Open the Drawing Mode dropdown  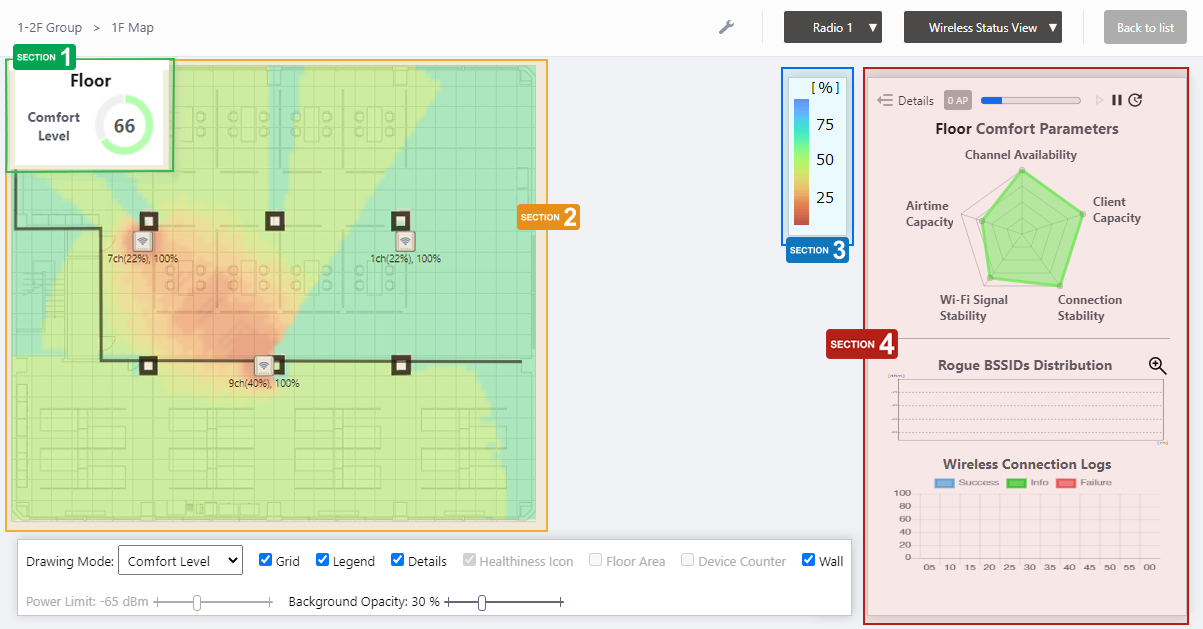click(x=180, y=560)
